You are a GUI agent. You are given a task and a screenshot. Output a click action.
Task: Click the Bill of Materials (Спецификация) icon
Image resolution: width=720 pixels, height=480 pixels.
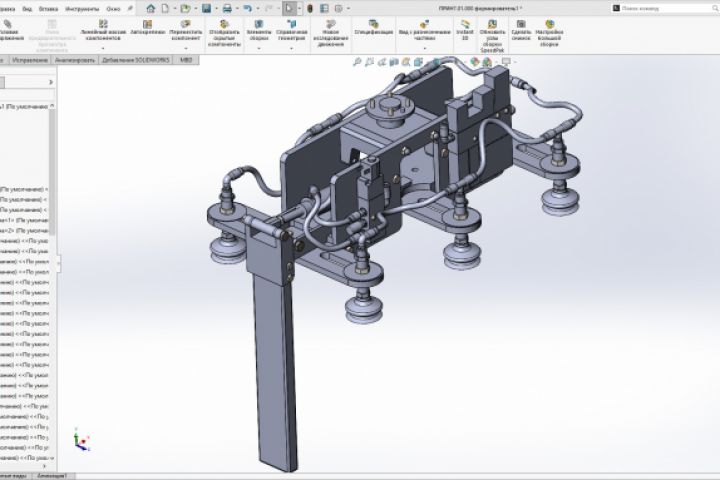click(374, 28)
